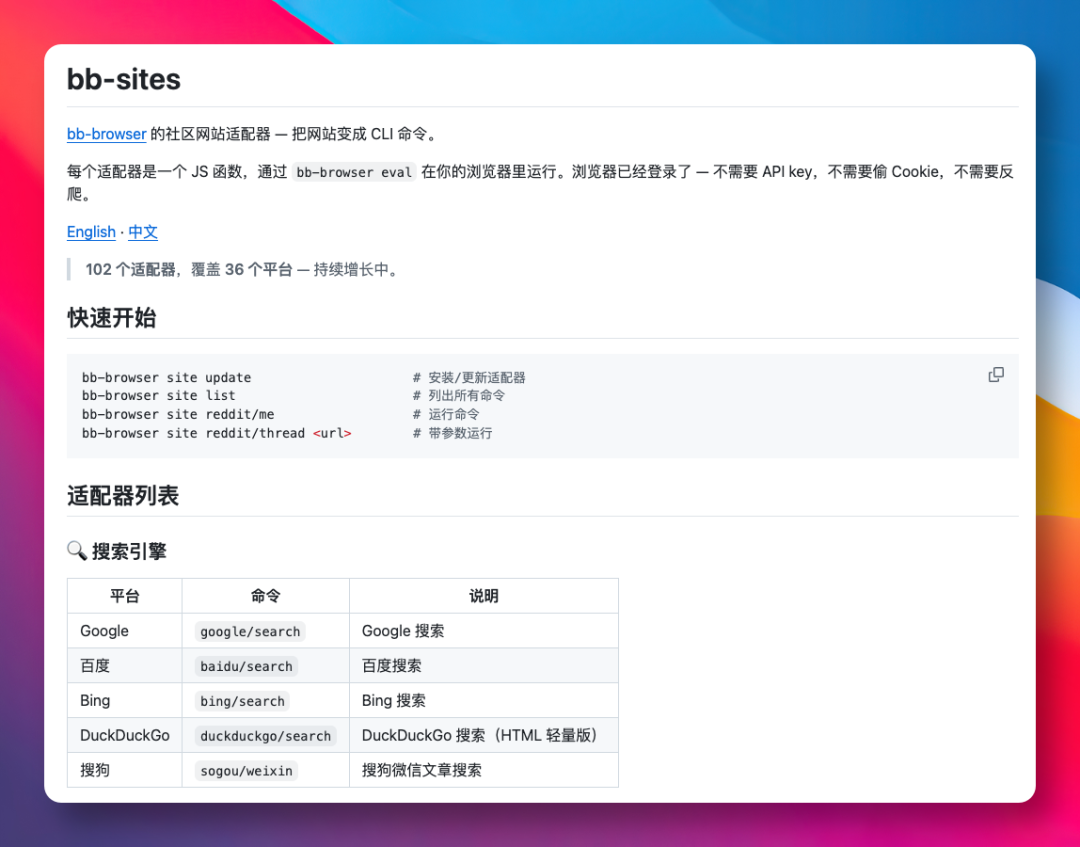Select the google/search command code
This screenshot has width=1080, height=847.
tap(250, 631)
